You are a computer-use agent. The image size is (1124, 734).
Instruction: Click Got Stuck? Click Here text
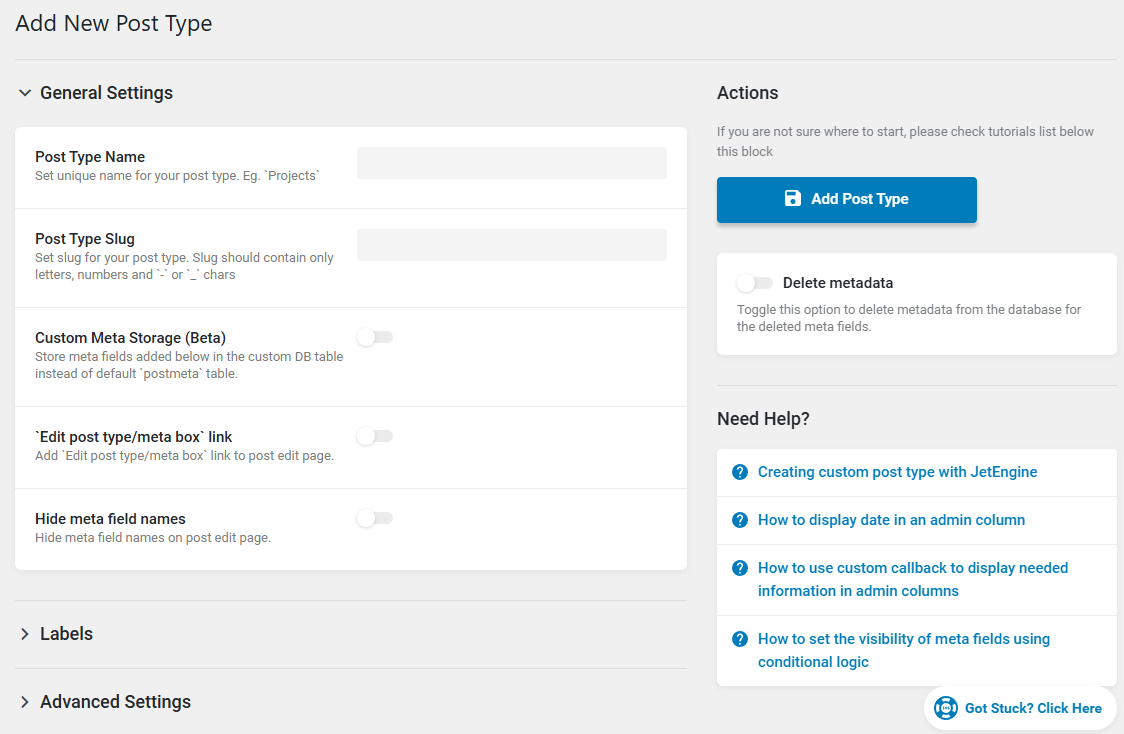click(1033, 708)
